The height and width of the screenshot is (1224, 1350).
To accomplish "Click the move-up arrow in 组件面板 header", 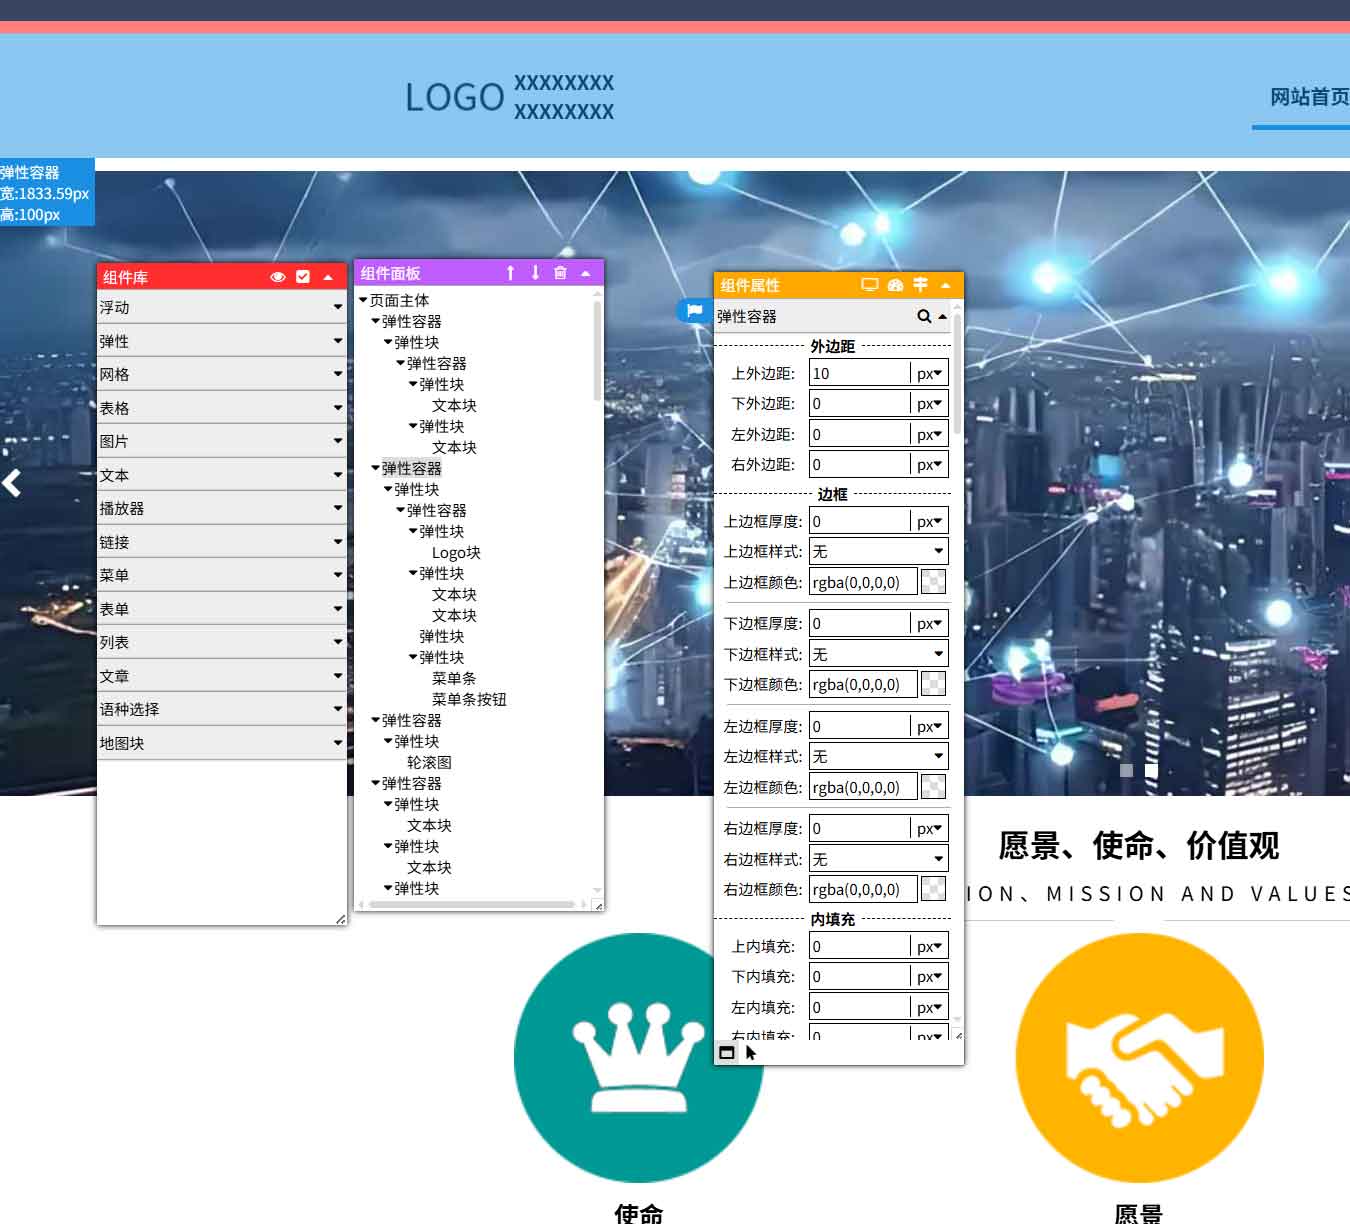I will tap(510, 273).
